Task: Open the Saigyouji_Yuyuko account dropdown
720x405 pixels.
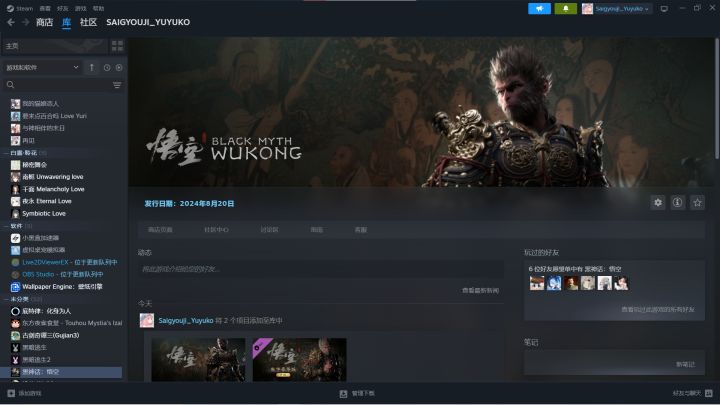Action: tap(617, 8)
